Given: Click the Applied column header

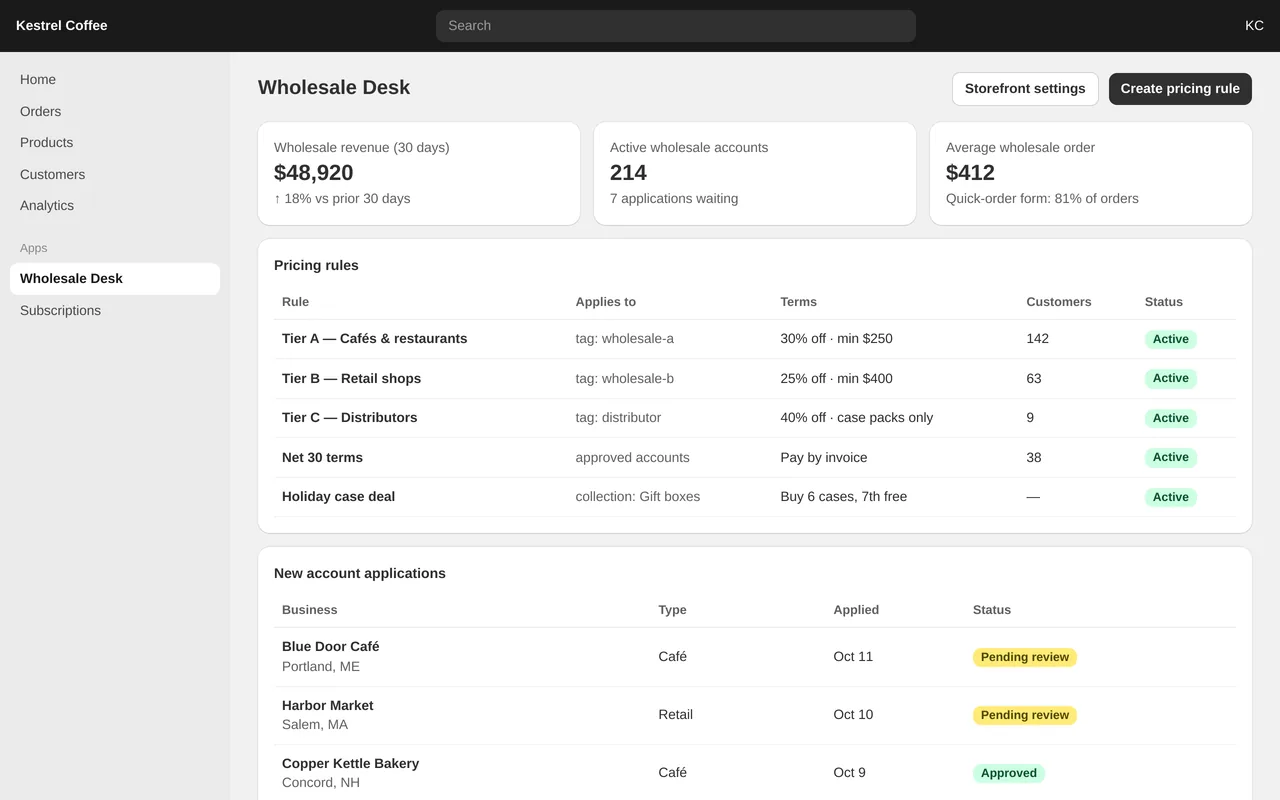Looking at the screenshot, I should [856, 610].
